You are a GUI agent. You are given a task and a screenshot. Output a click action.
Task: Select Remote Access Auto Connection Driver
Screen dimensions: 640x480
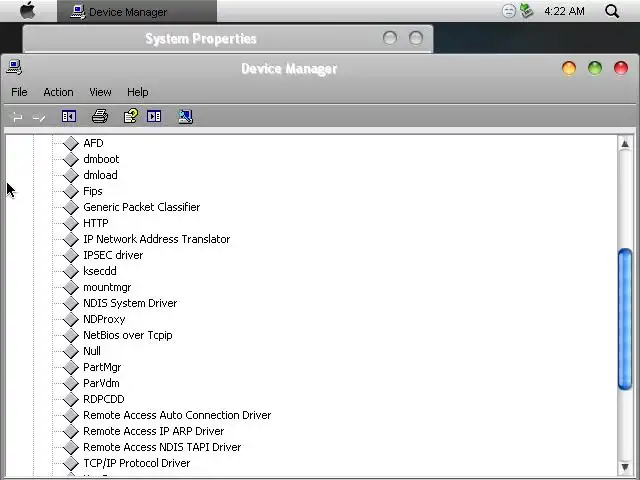point(177,415)
